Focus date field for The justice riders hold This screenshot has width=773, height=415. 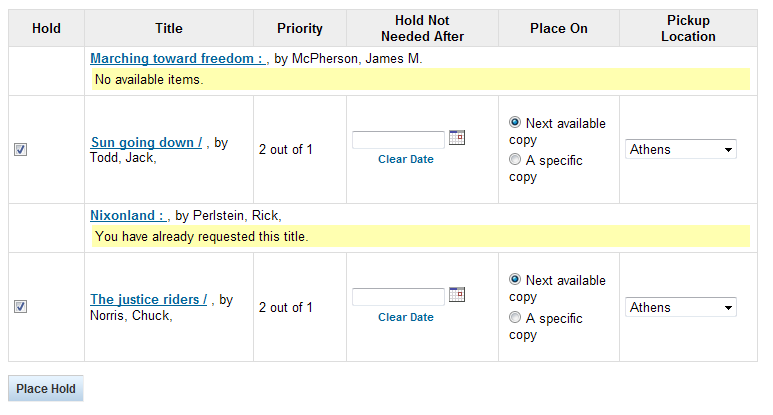coord(398,297)
